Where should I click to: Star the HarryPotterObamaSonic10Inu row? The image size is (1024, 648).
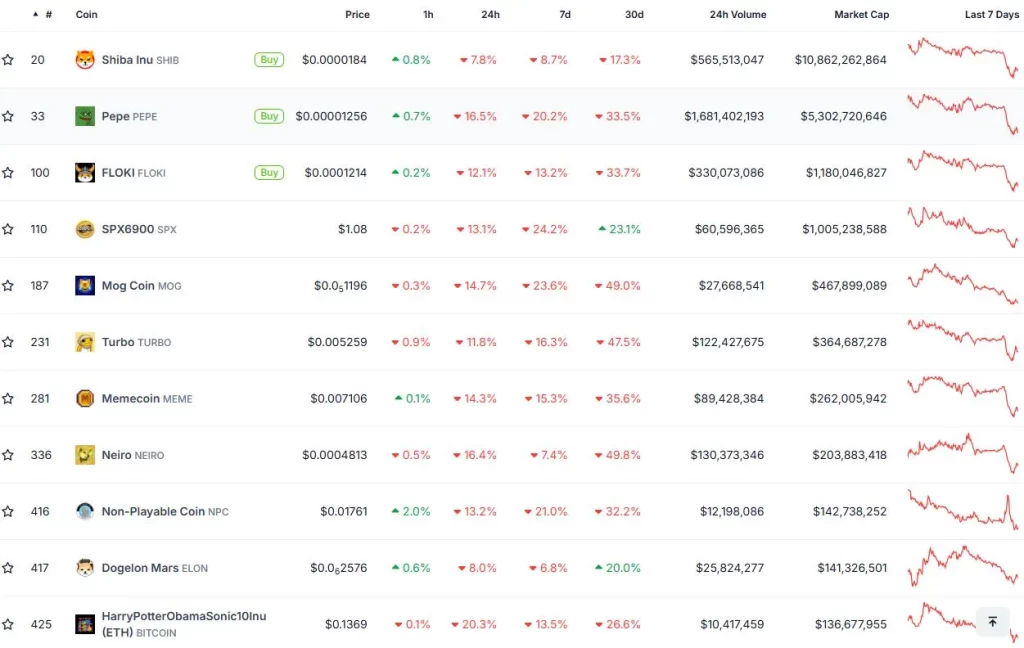[8, 624]
